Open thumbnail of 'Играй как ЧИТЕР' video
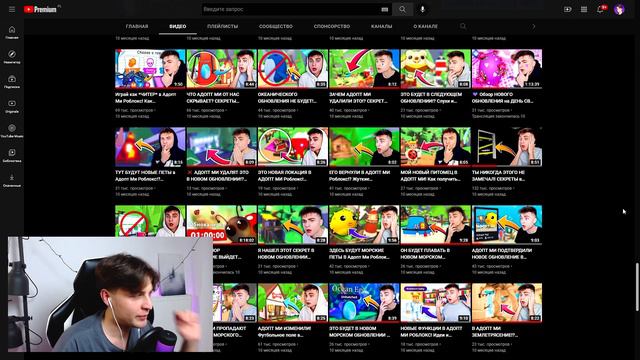 click(x=150, y=69)
